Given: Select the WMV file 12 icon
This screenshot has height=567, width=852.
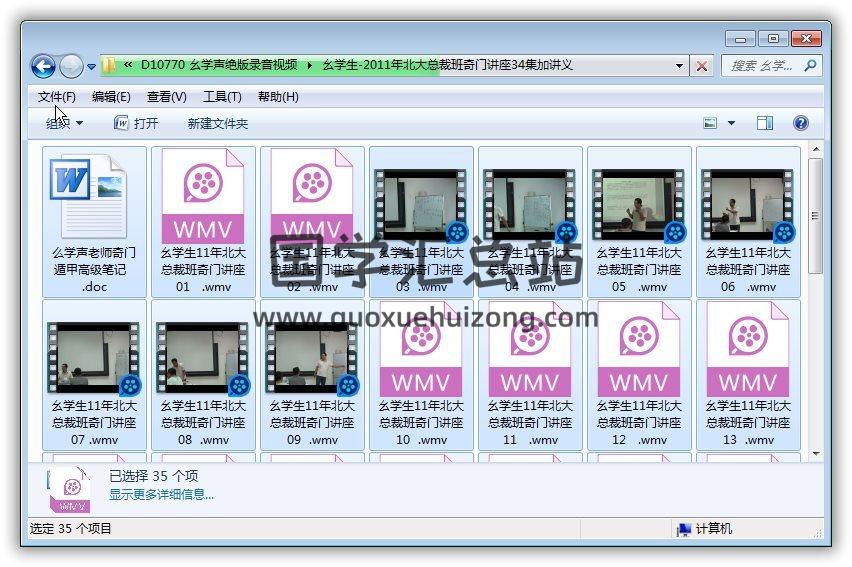Looking at the screenshot, I should tap(639, 350).
